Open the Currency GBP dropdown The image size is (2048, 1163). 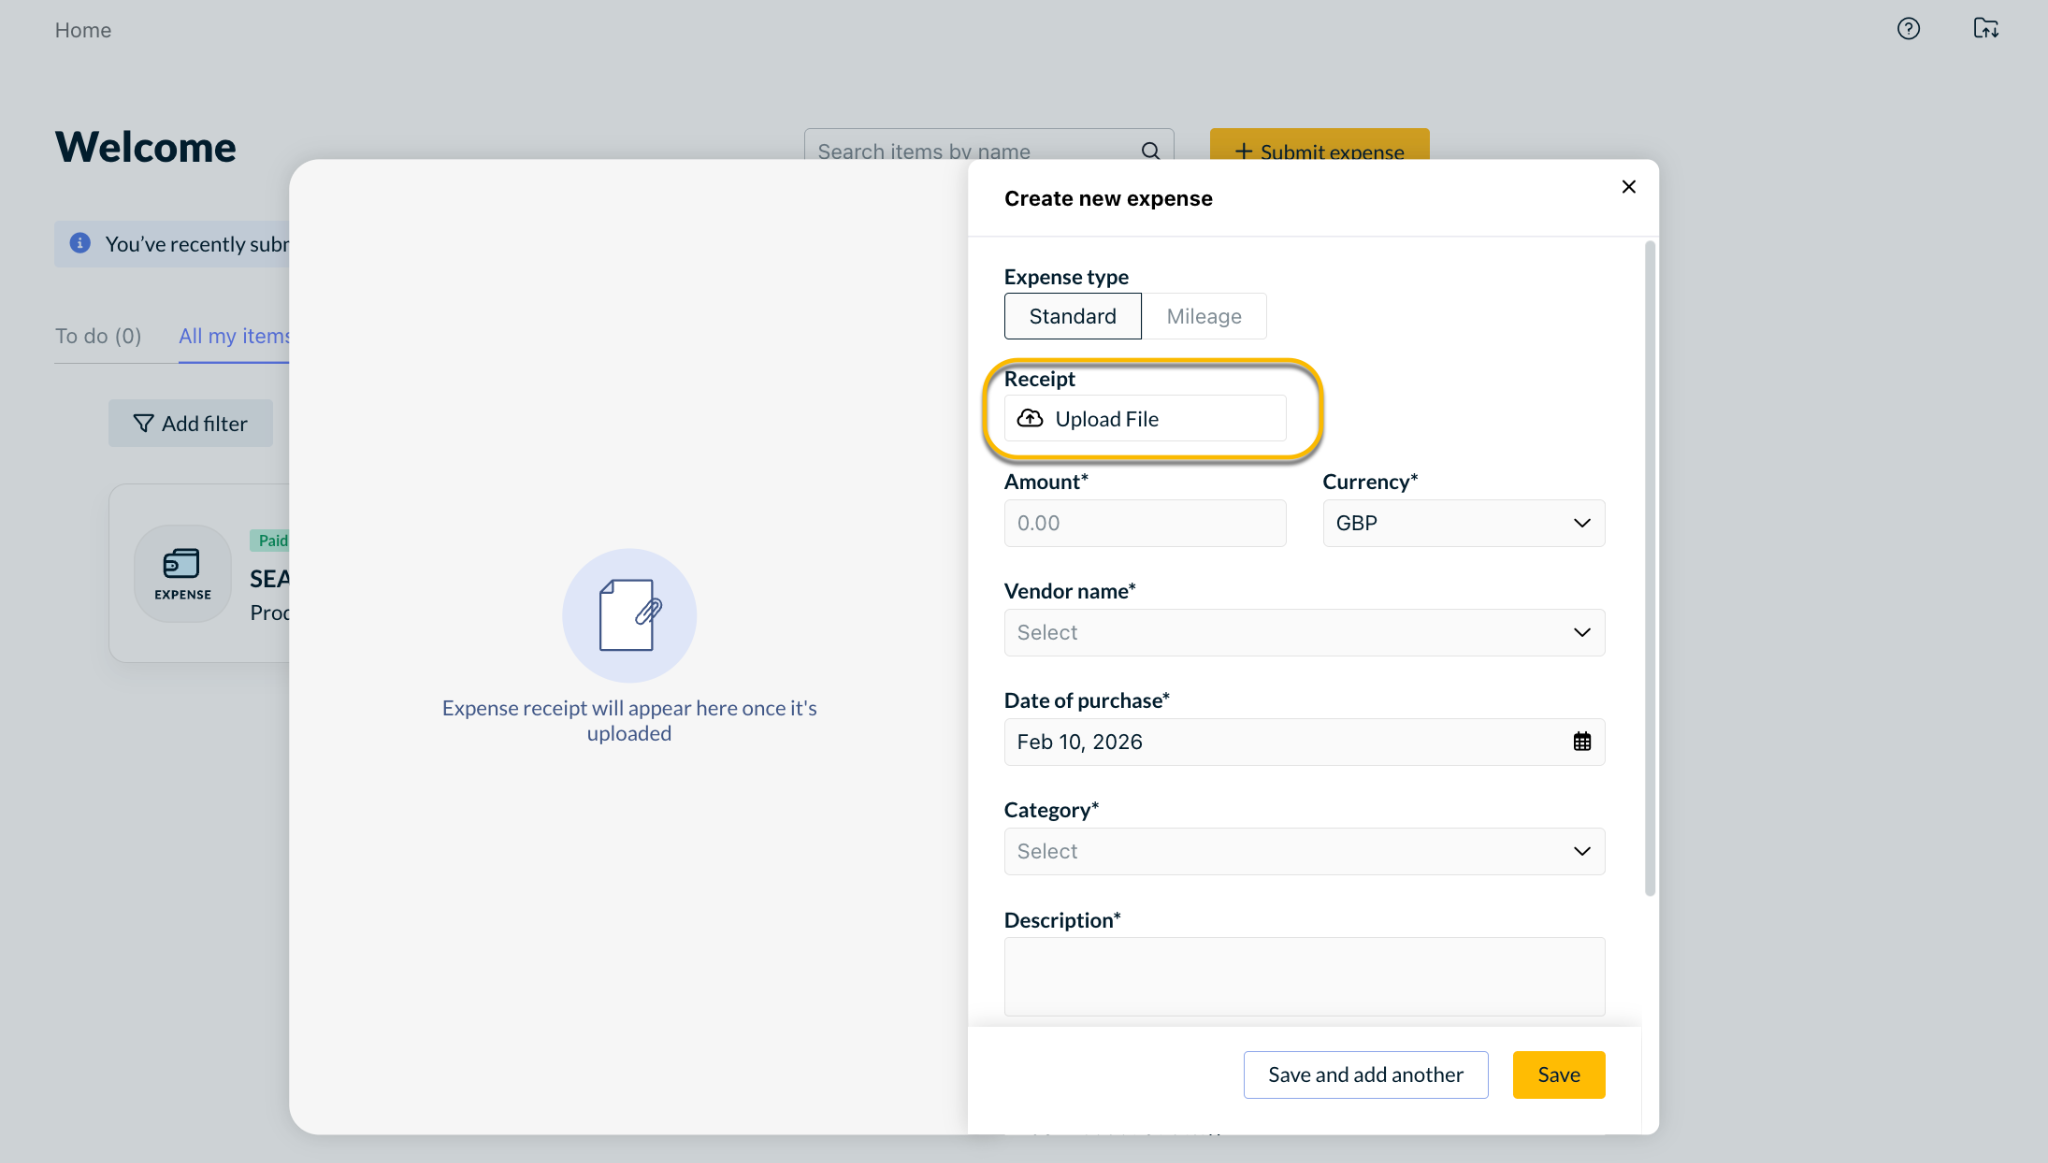pyautogui.click(x=1463, y=524)
